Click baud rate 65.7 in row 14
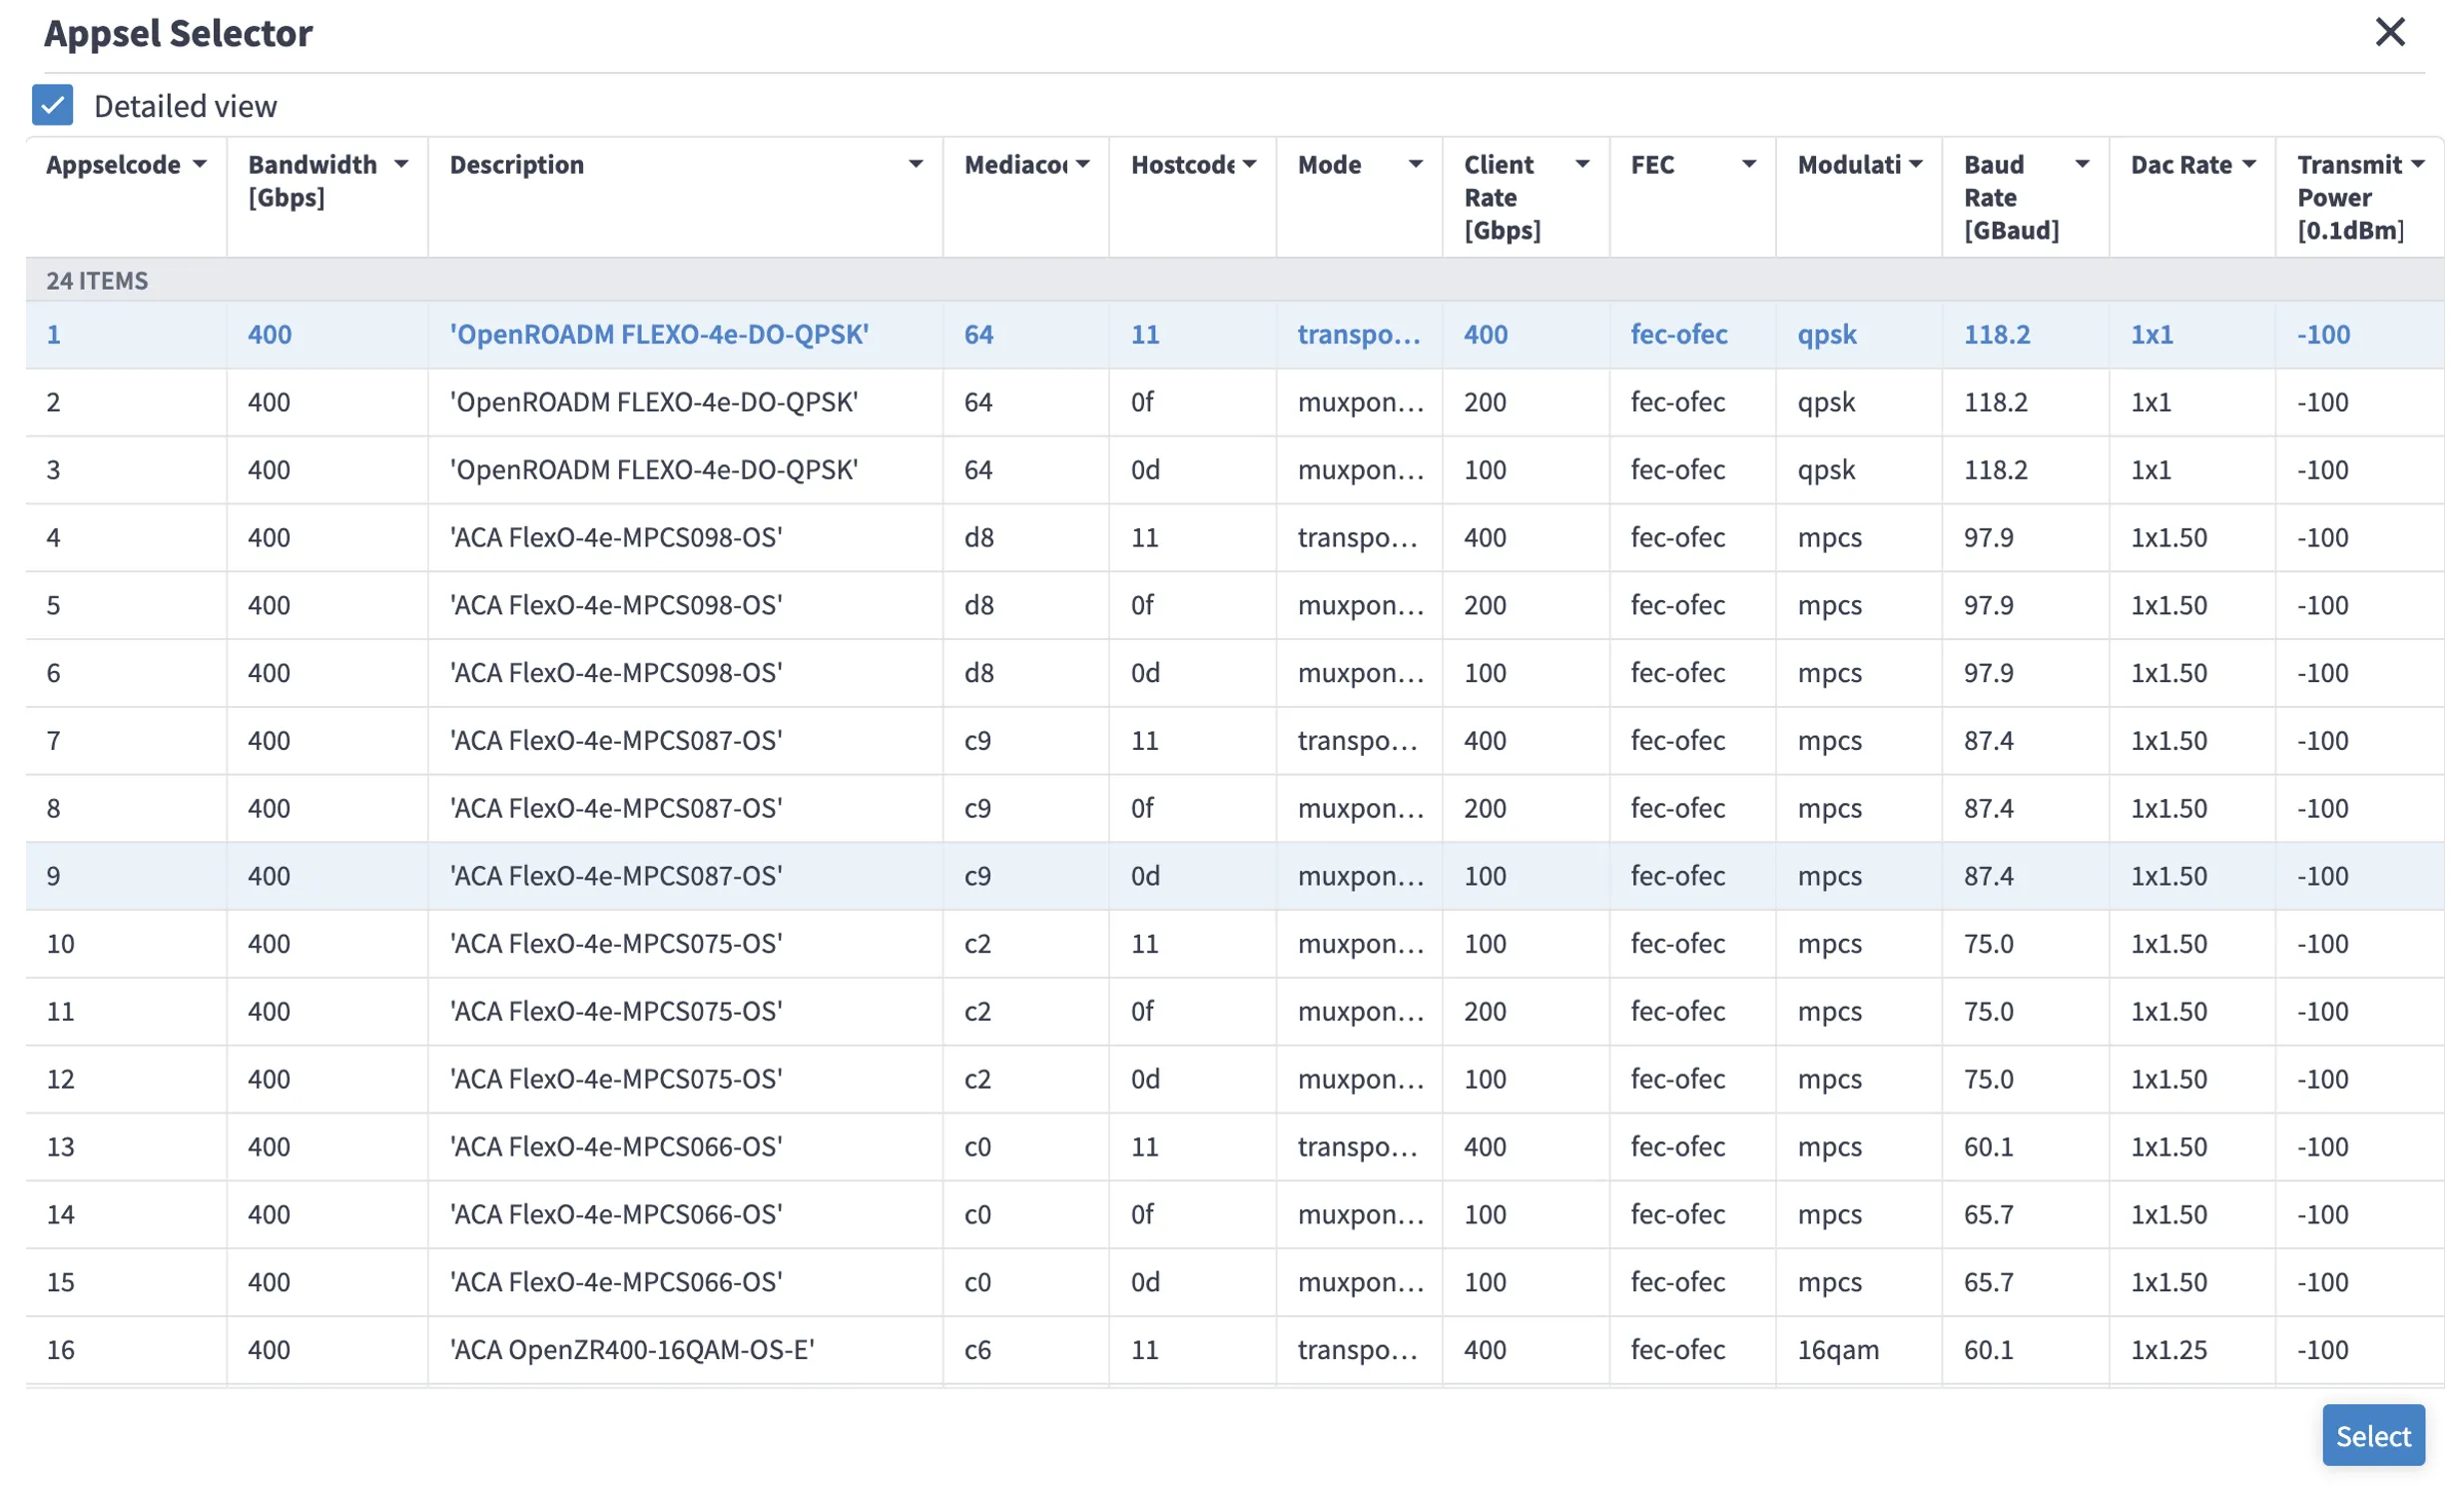 [x=1988, y=1214]
